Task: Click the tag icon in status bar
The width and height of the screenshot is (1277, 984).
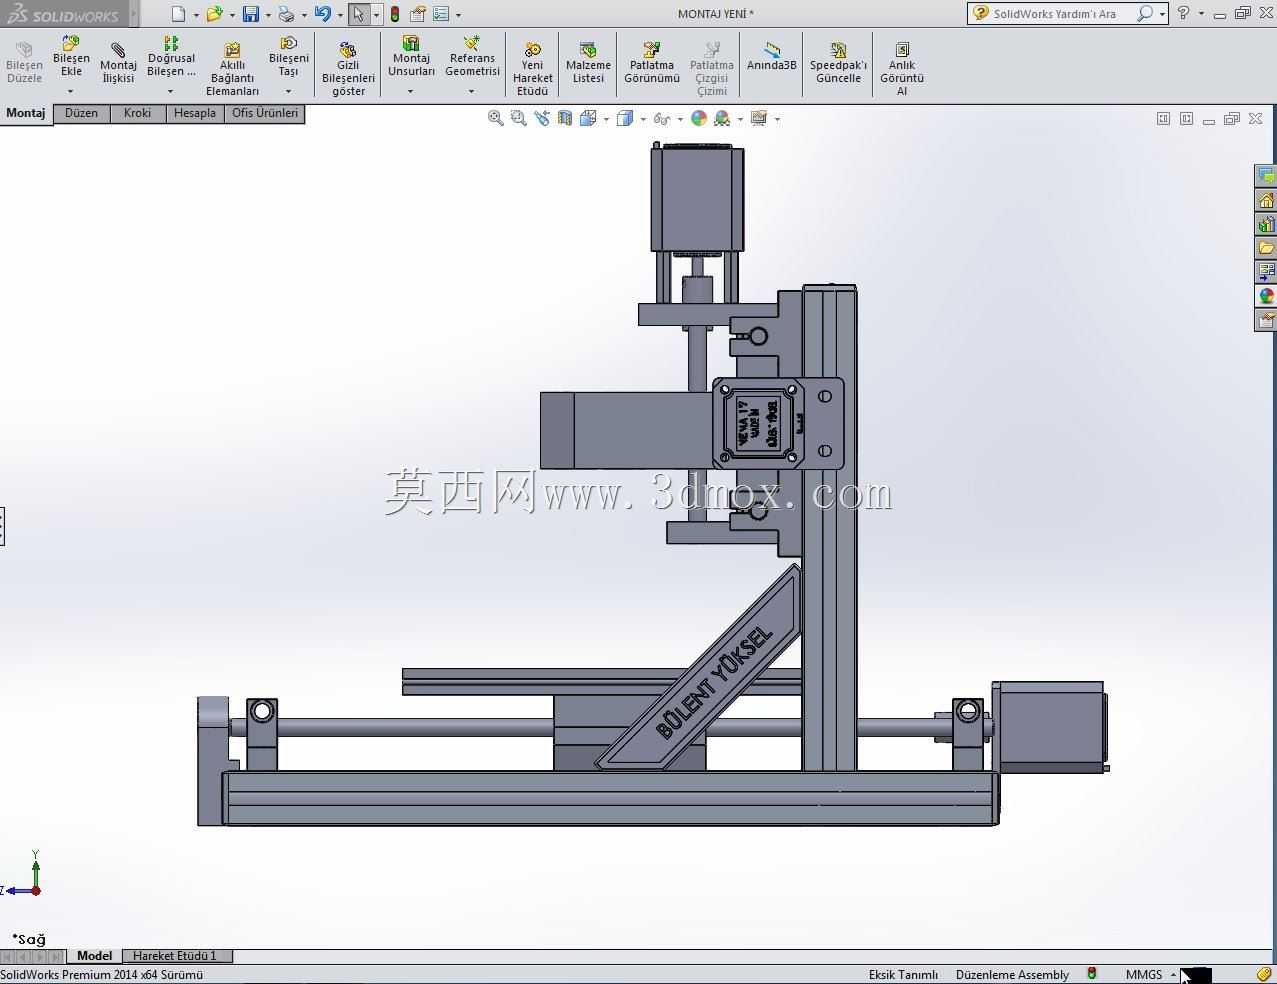Action: [1264, 974]
